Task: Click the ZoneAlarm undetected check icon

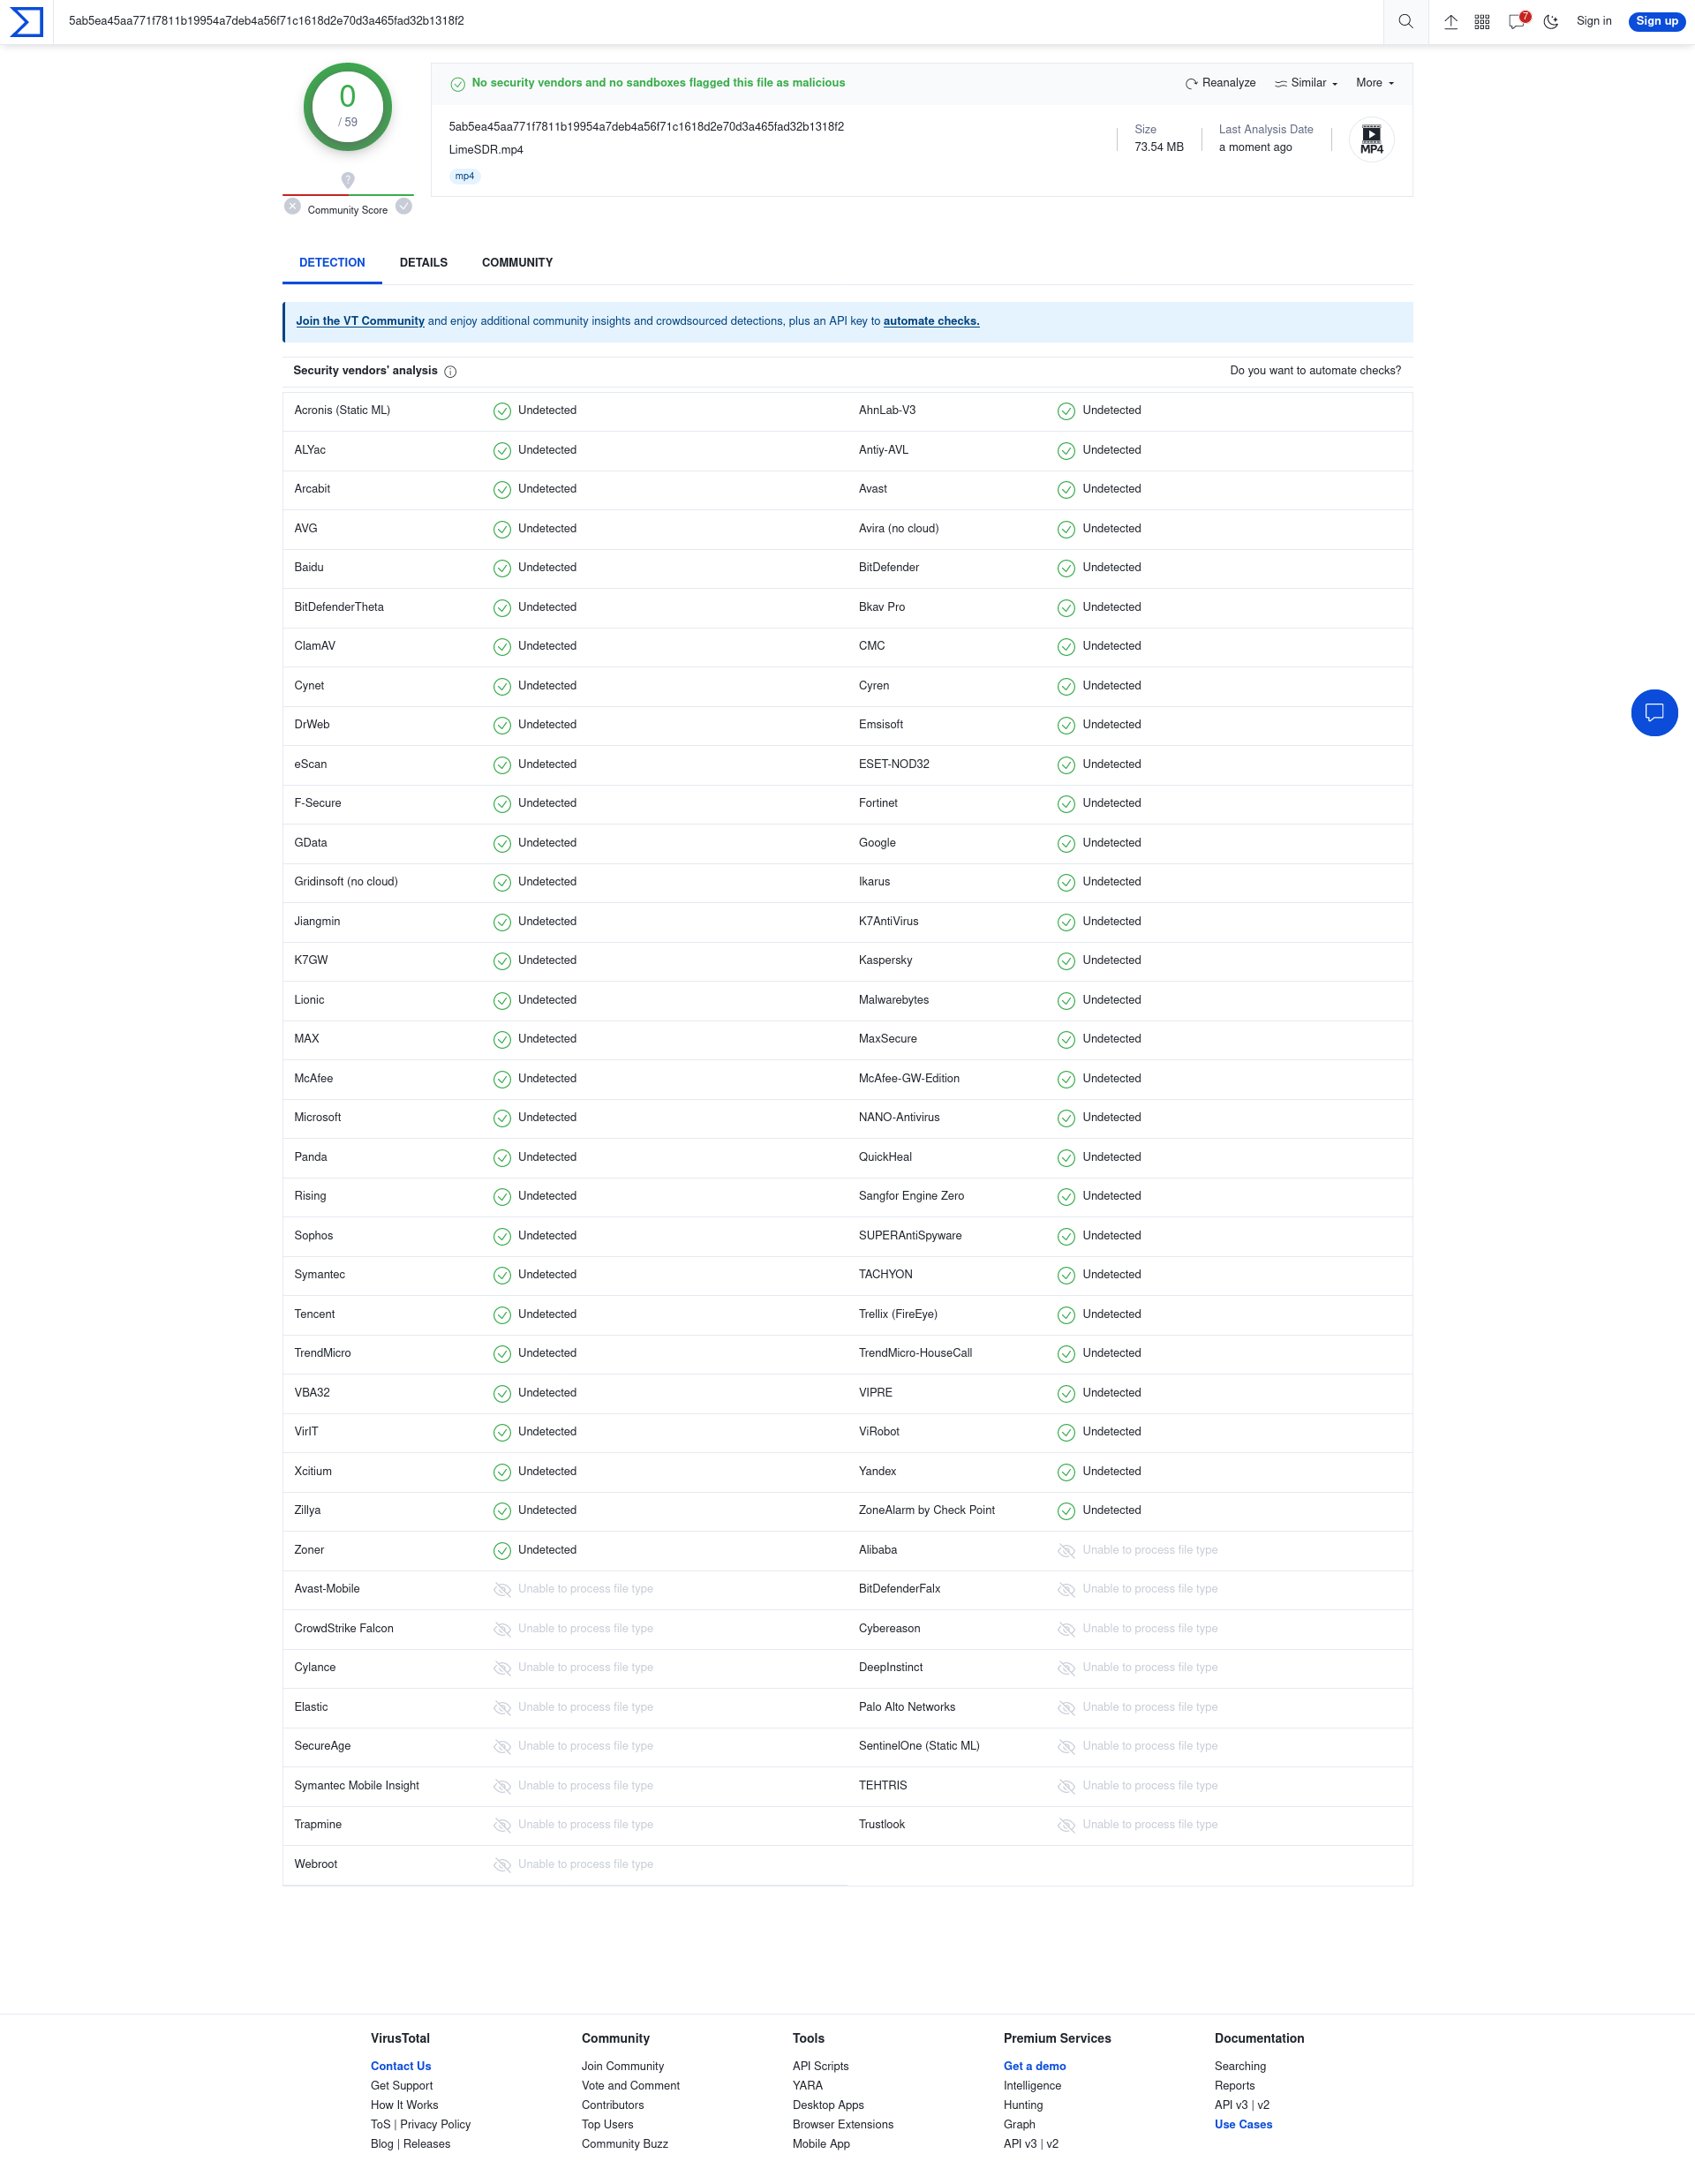Action: pos(1066,1511)
